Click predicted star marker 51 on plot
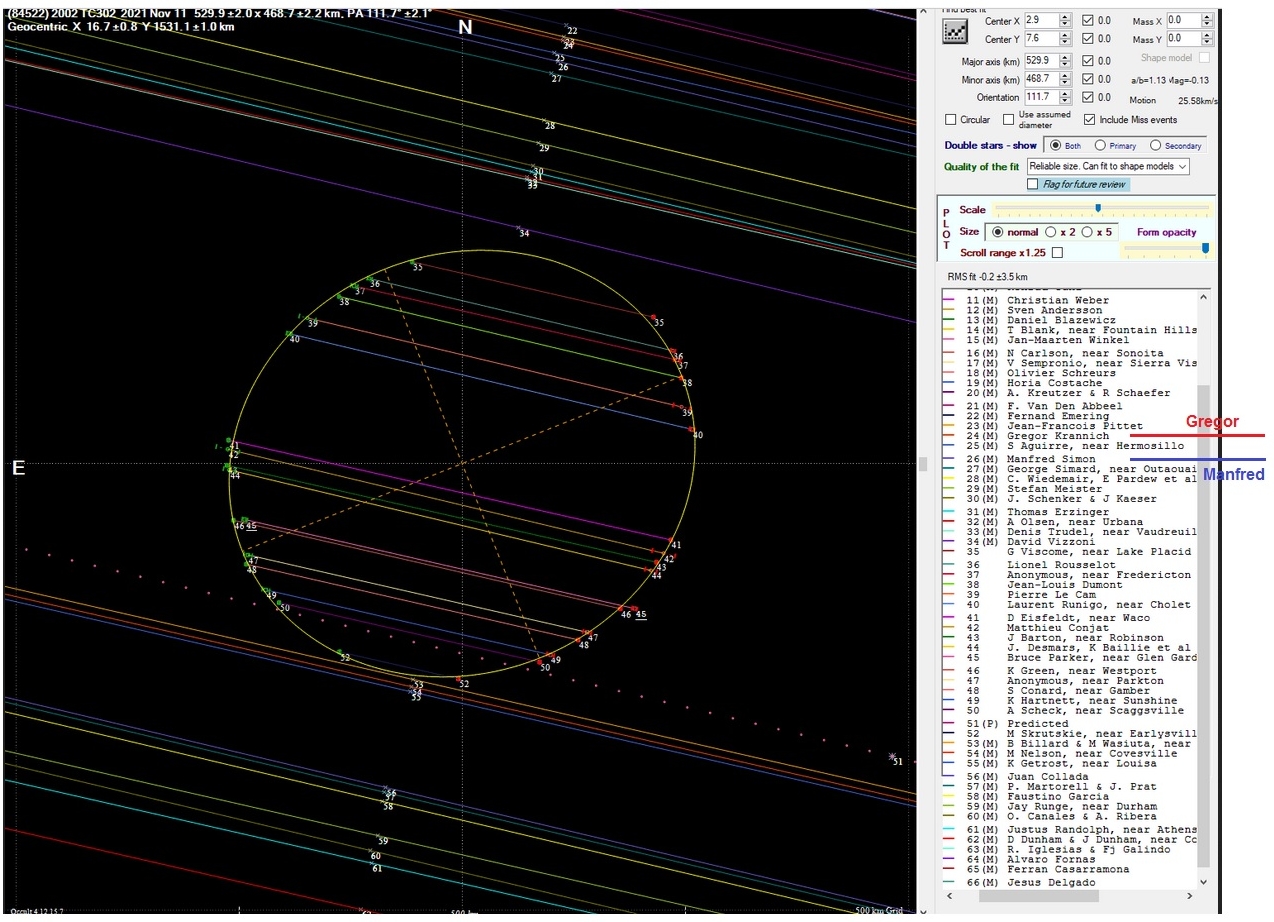This screenshot has width=1274, height=922. (894, 757)
